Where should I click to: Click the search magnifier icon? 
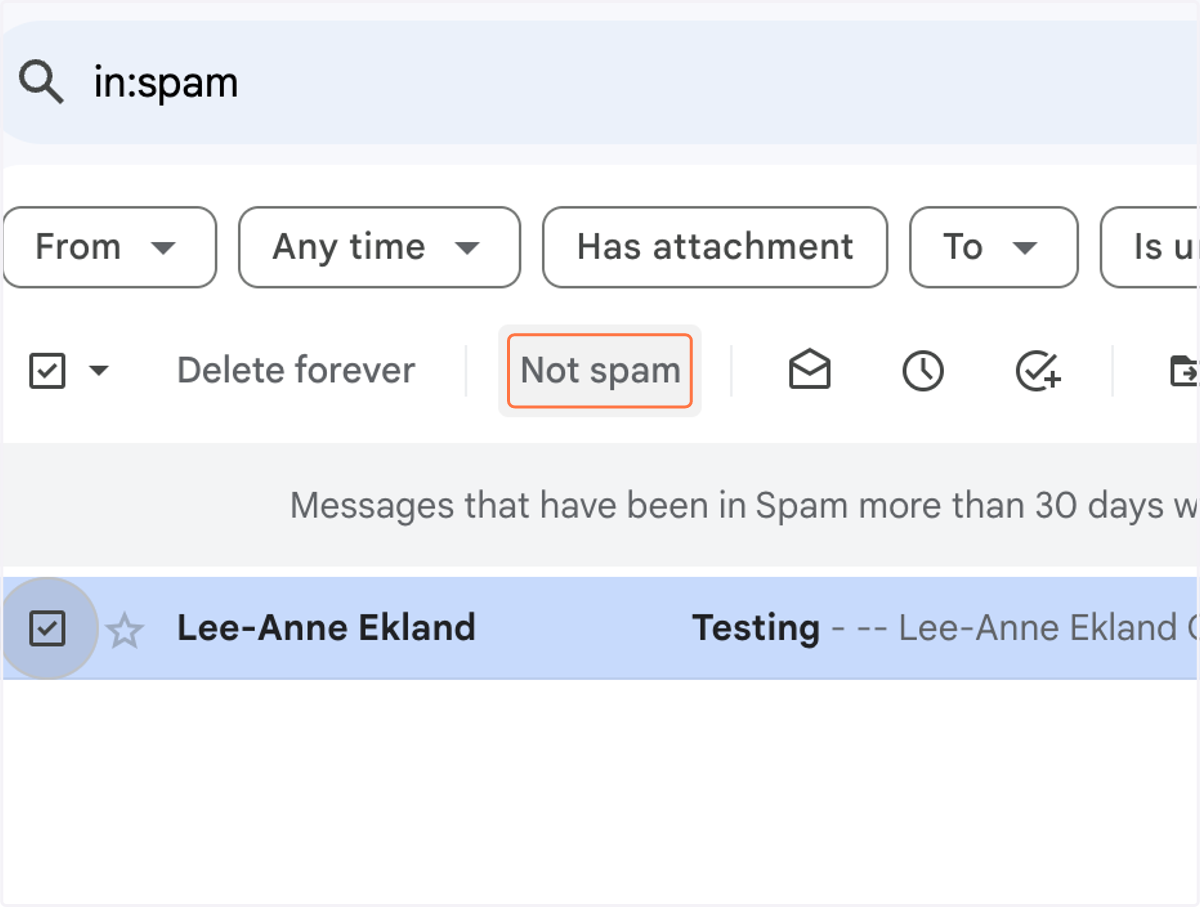click(x=41, y=81)
